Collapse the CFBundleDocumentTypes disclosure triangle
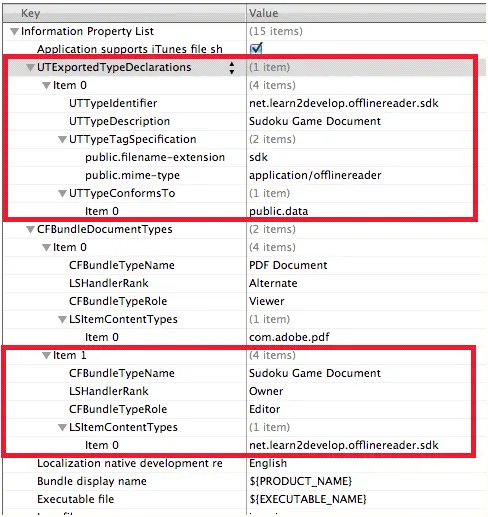Screen dimensions: 488x517 (x=30, y=230)
